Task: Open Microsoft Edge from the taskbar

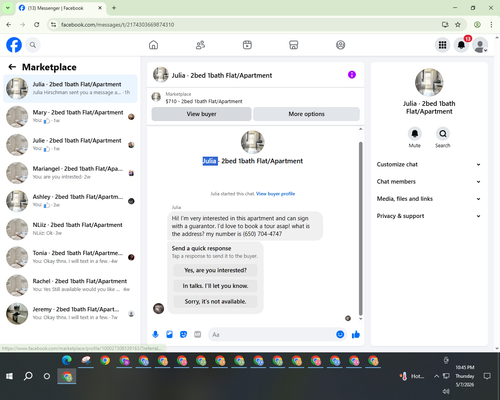Action: [67, 360]
